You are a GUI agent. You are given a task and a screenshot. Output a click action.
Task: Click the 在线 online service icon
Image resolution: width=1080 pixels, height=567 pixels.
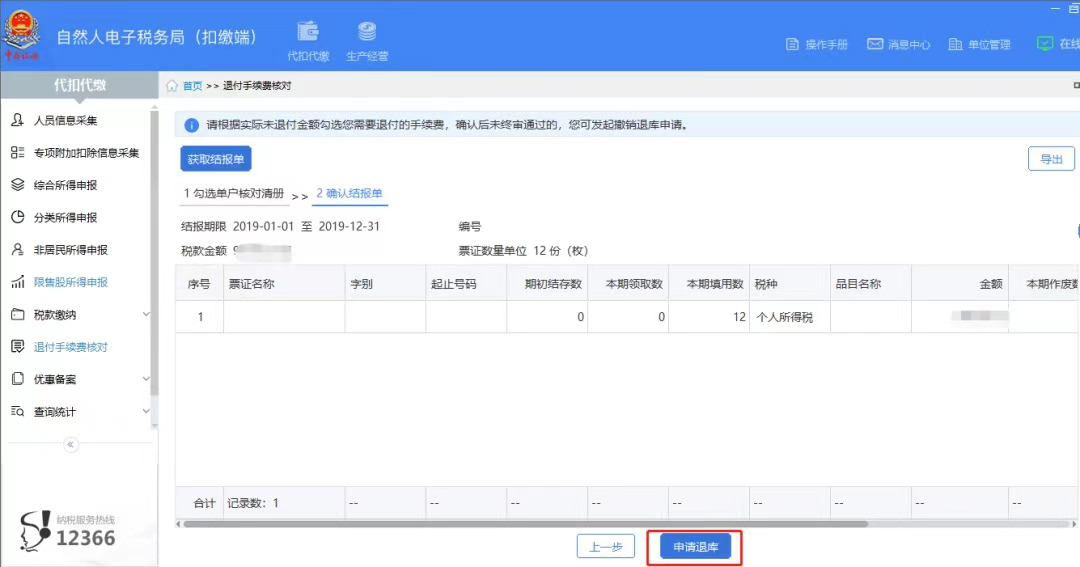(x=1044, y=43)
